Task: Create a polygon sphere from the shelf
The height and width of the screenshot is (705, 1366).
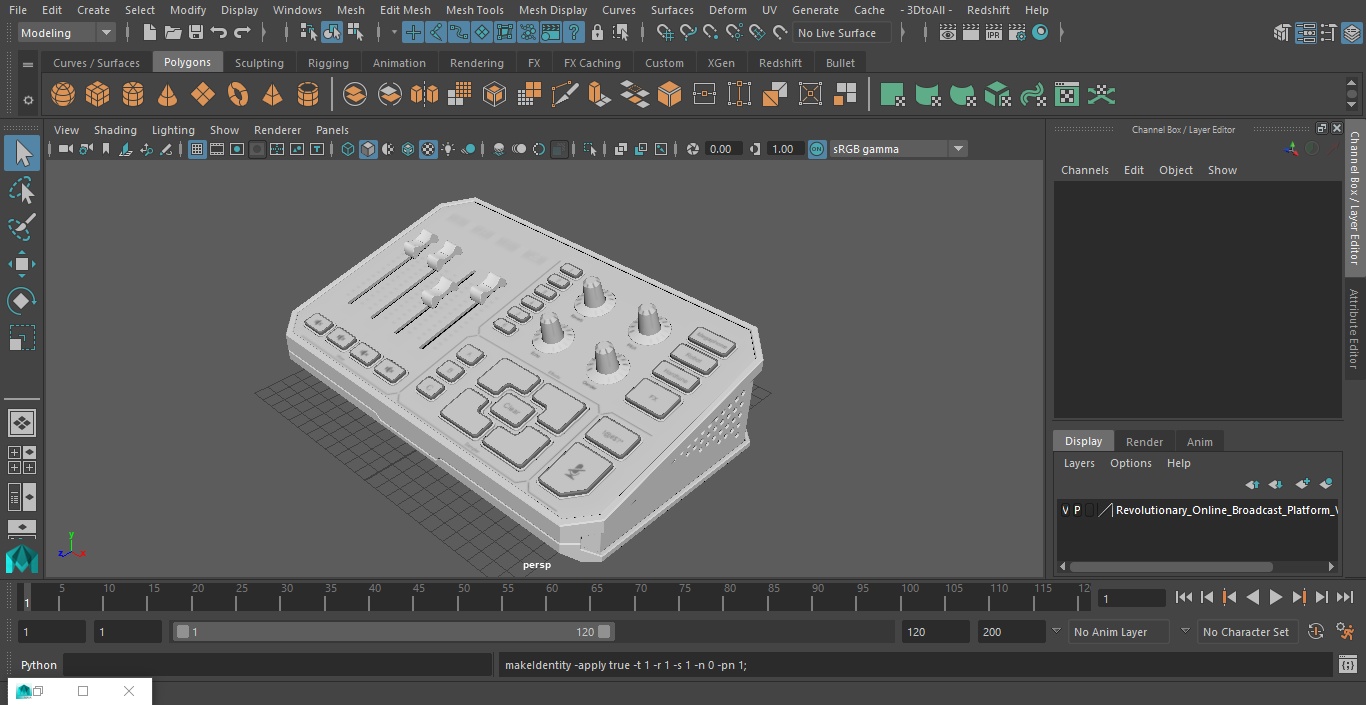Action: pos(63,95)
